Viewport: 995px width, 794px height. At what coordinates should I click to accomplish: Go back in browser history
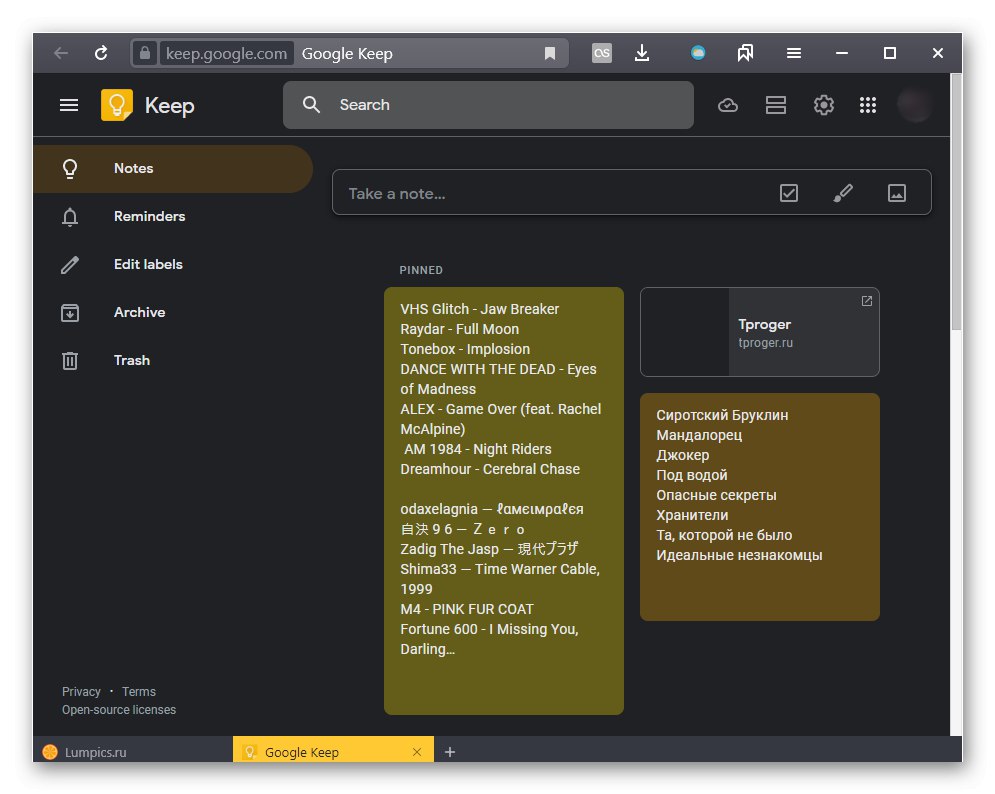61,53
